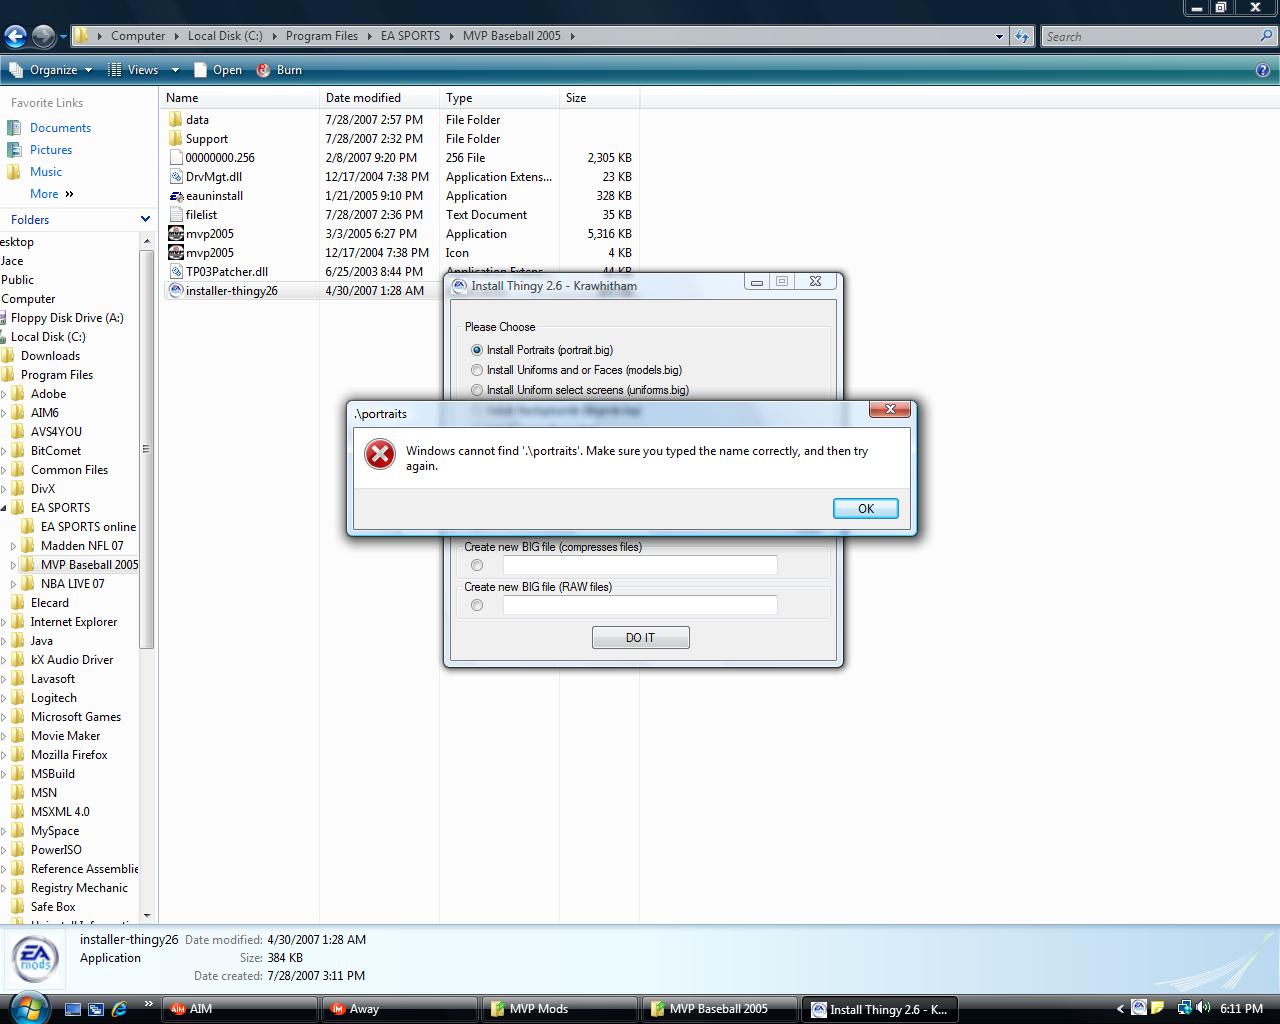Image resolution: width=1280 pixels, height=1024 pixels.
Task: Click the Burn disc icon
Action: pos(264,70)
